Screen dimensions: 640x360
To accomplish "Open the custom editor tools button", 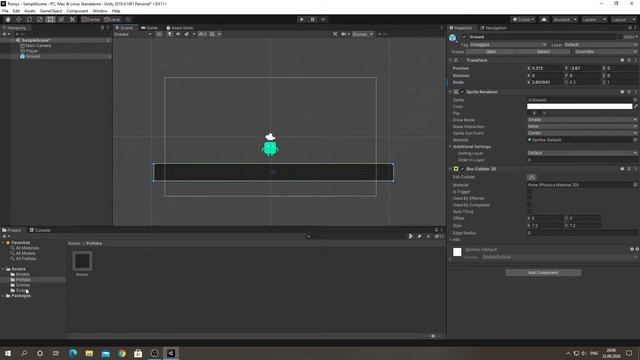I will pyautogui.click(x=72, y=19).
